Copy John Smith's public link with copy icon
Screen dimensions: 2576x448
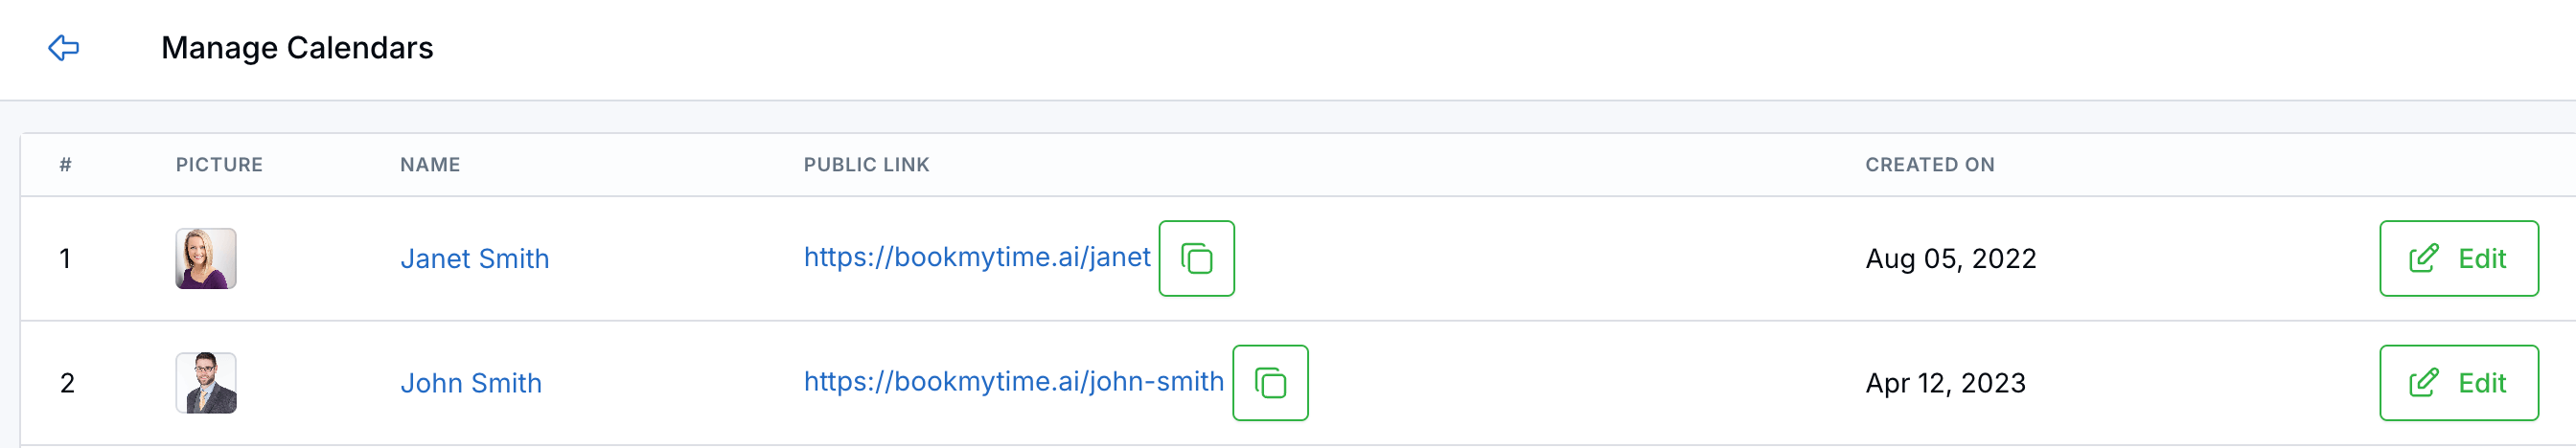[1270, 383]
